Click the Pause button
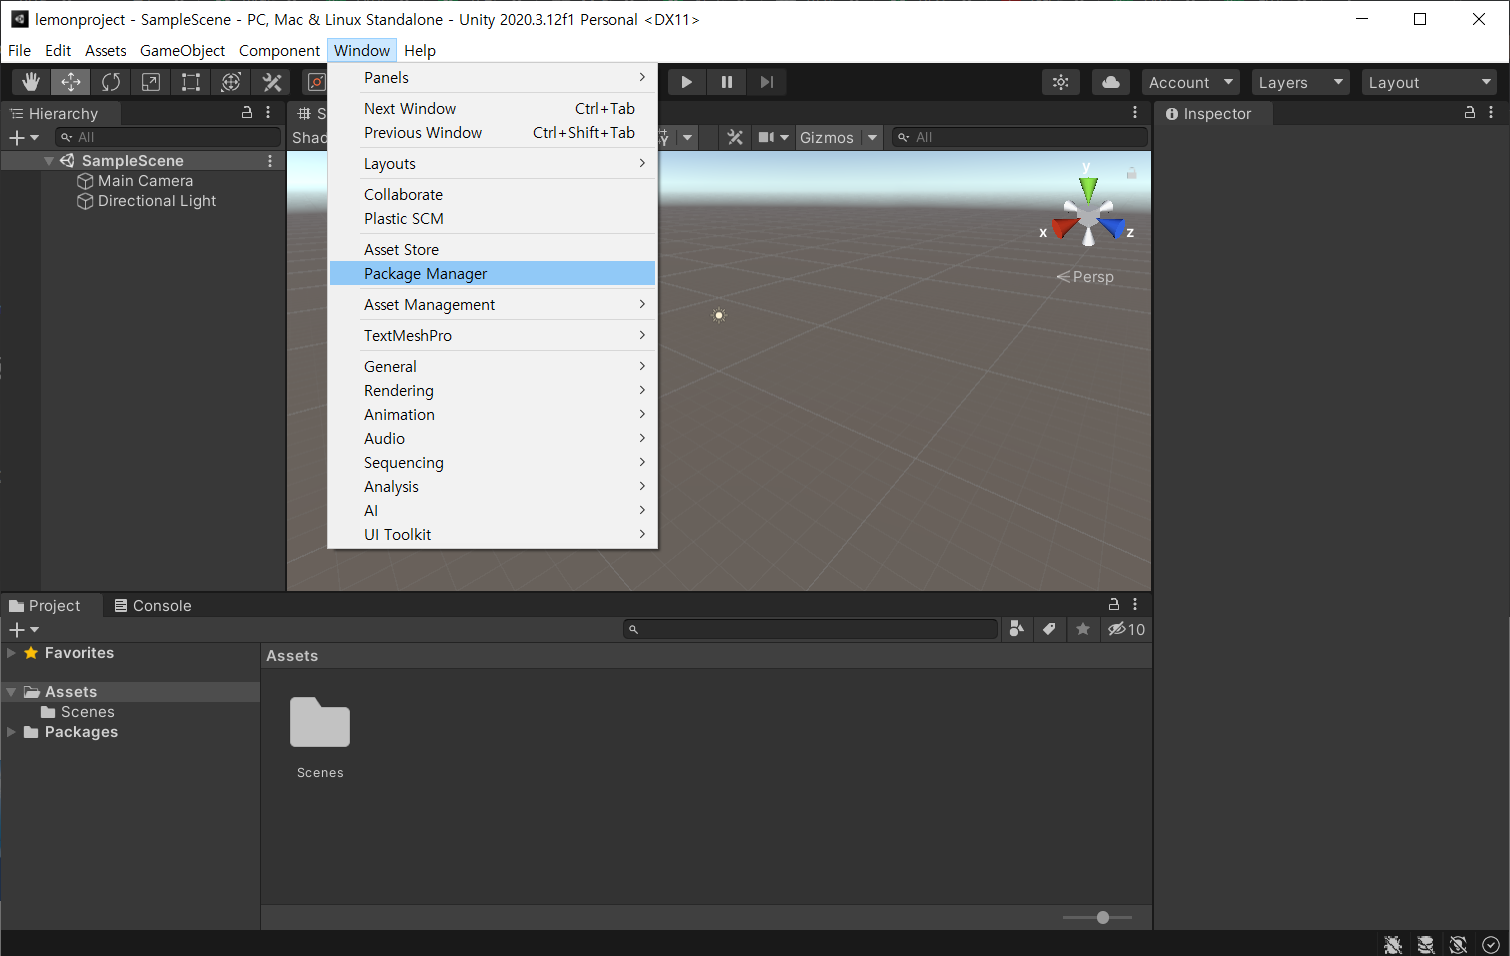 coord(727,82)
